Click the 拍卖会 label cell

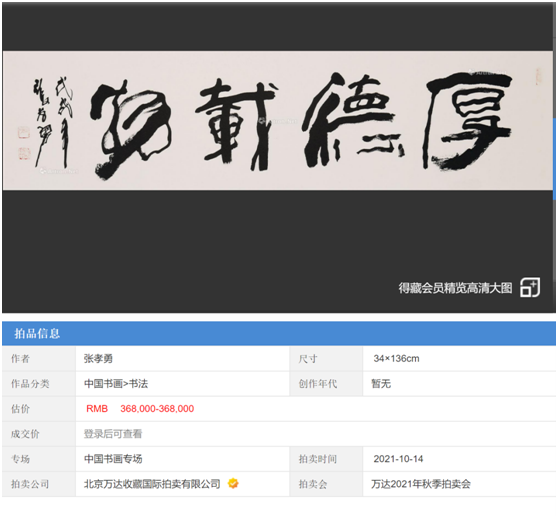coord(326,484)
